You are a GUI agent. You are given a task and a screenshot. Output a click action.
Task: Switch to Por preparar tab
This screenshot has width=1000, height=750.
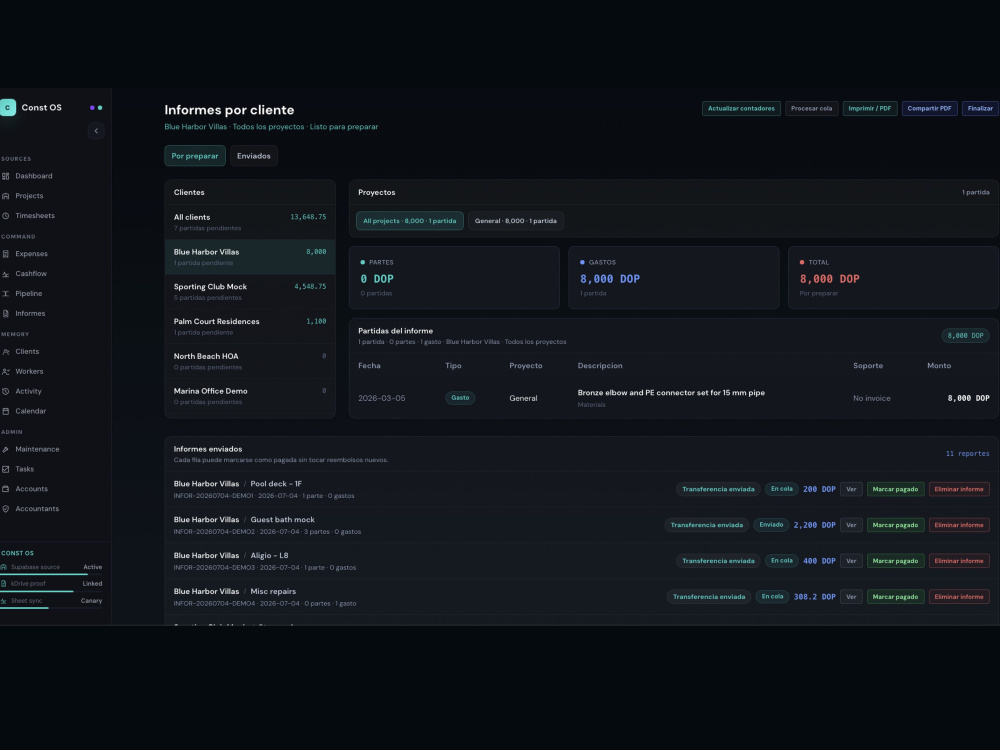tap(195, 156)
